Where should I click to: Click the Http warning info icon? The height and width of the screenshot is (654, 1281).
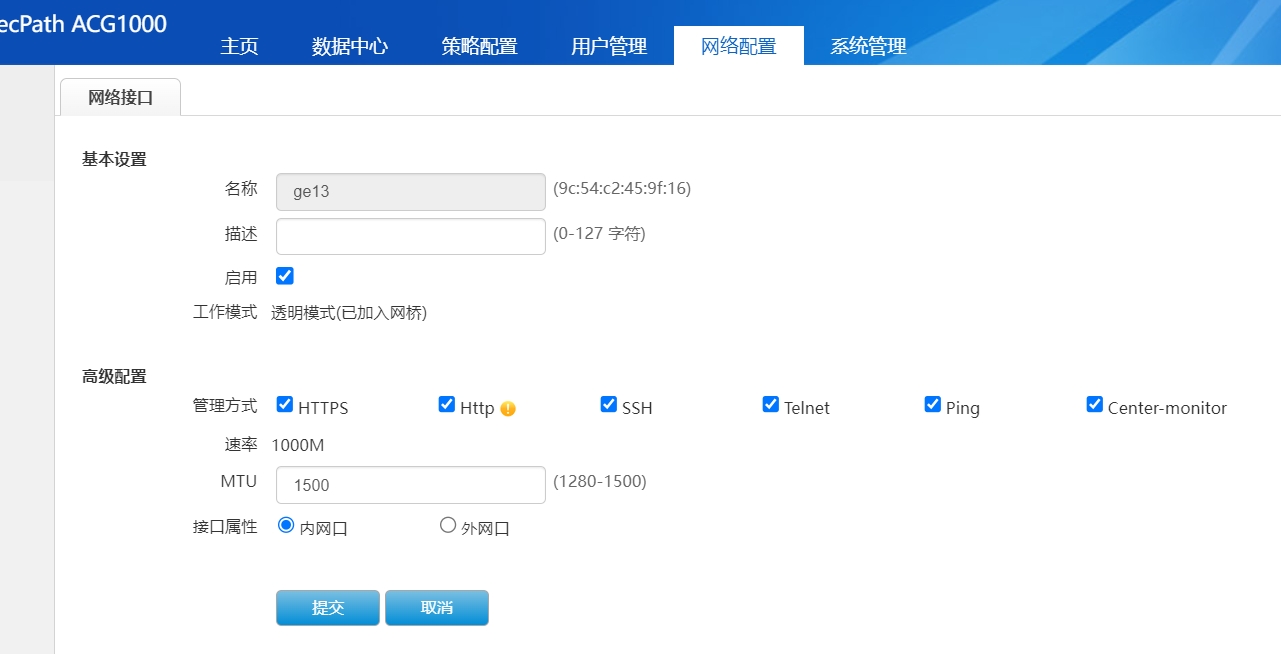pyautogui.click(x=508, y=408)
